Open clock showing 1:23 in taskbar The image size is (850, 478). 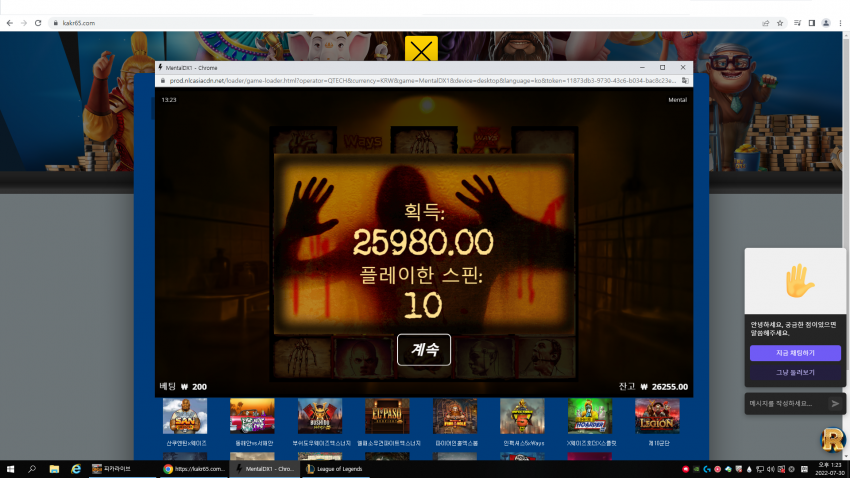click(x=829, y=469)
